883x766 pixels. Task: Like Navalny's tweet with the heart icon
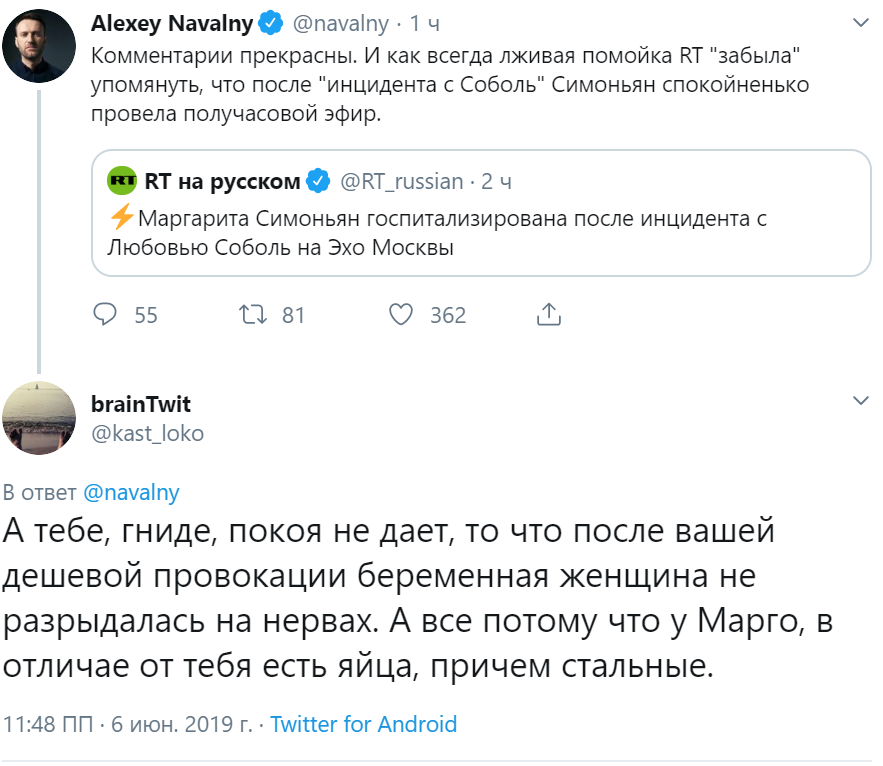click(401, 315)
